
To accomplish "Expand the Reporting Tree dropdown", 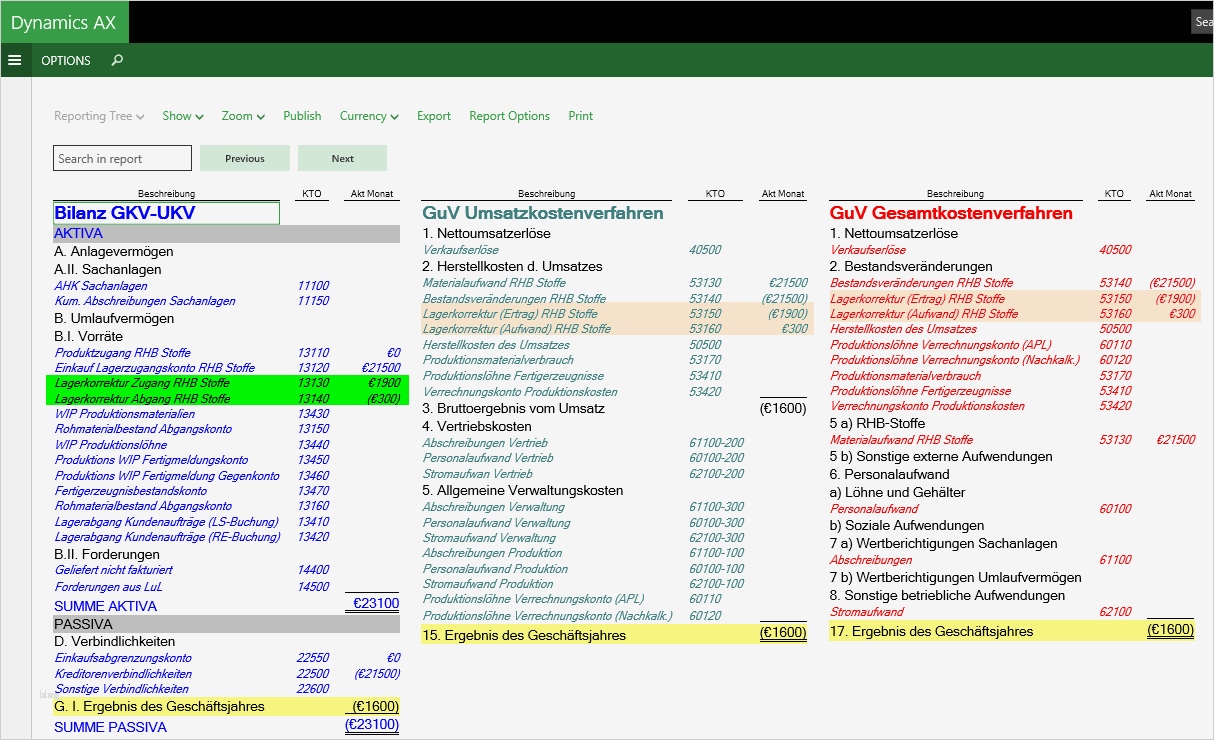I will coord(99,116).
